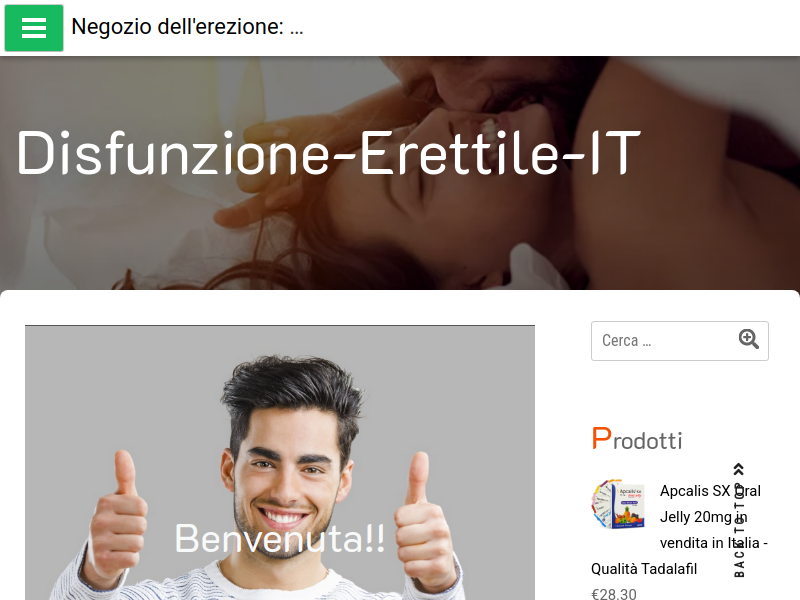Open Apcalis SX Oral Jelly 20mg link
The height and width of the screenshot is (600, 800).
pos(710,491)
